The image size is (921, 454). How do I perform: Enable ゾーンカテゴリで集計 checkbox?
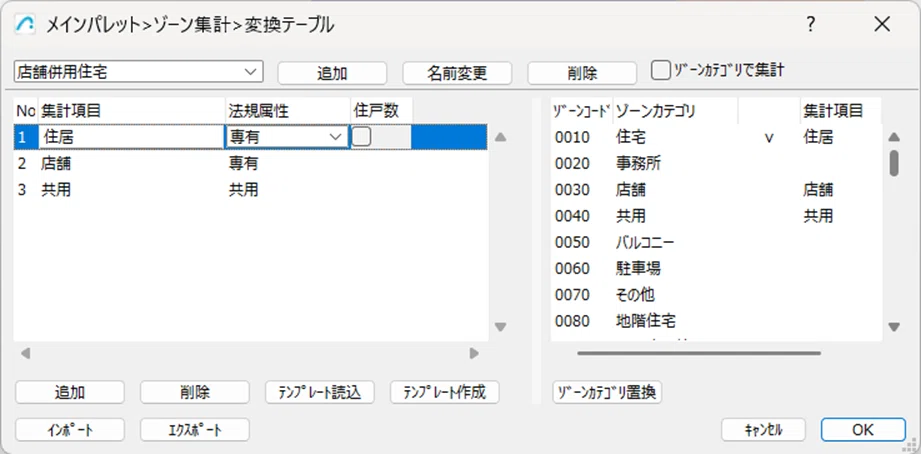pyautogui.click(x=661, y=70)
